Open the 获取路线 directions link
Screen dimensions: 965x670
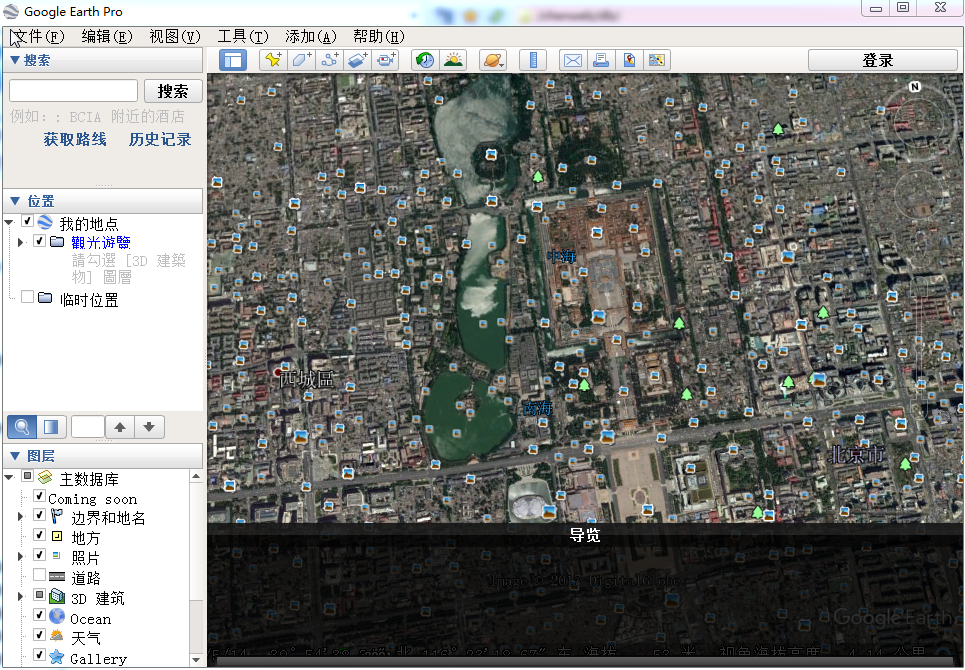[74, 140]
